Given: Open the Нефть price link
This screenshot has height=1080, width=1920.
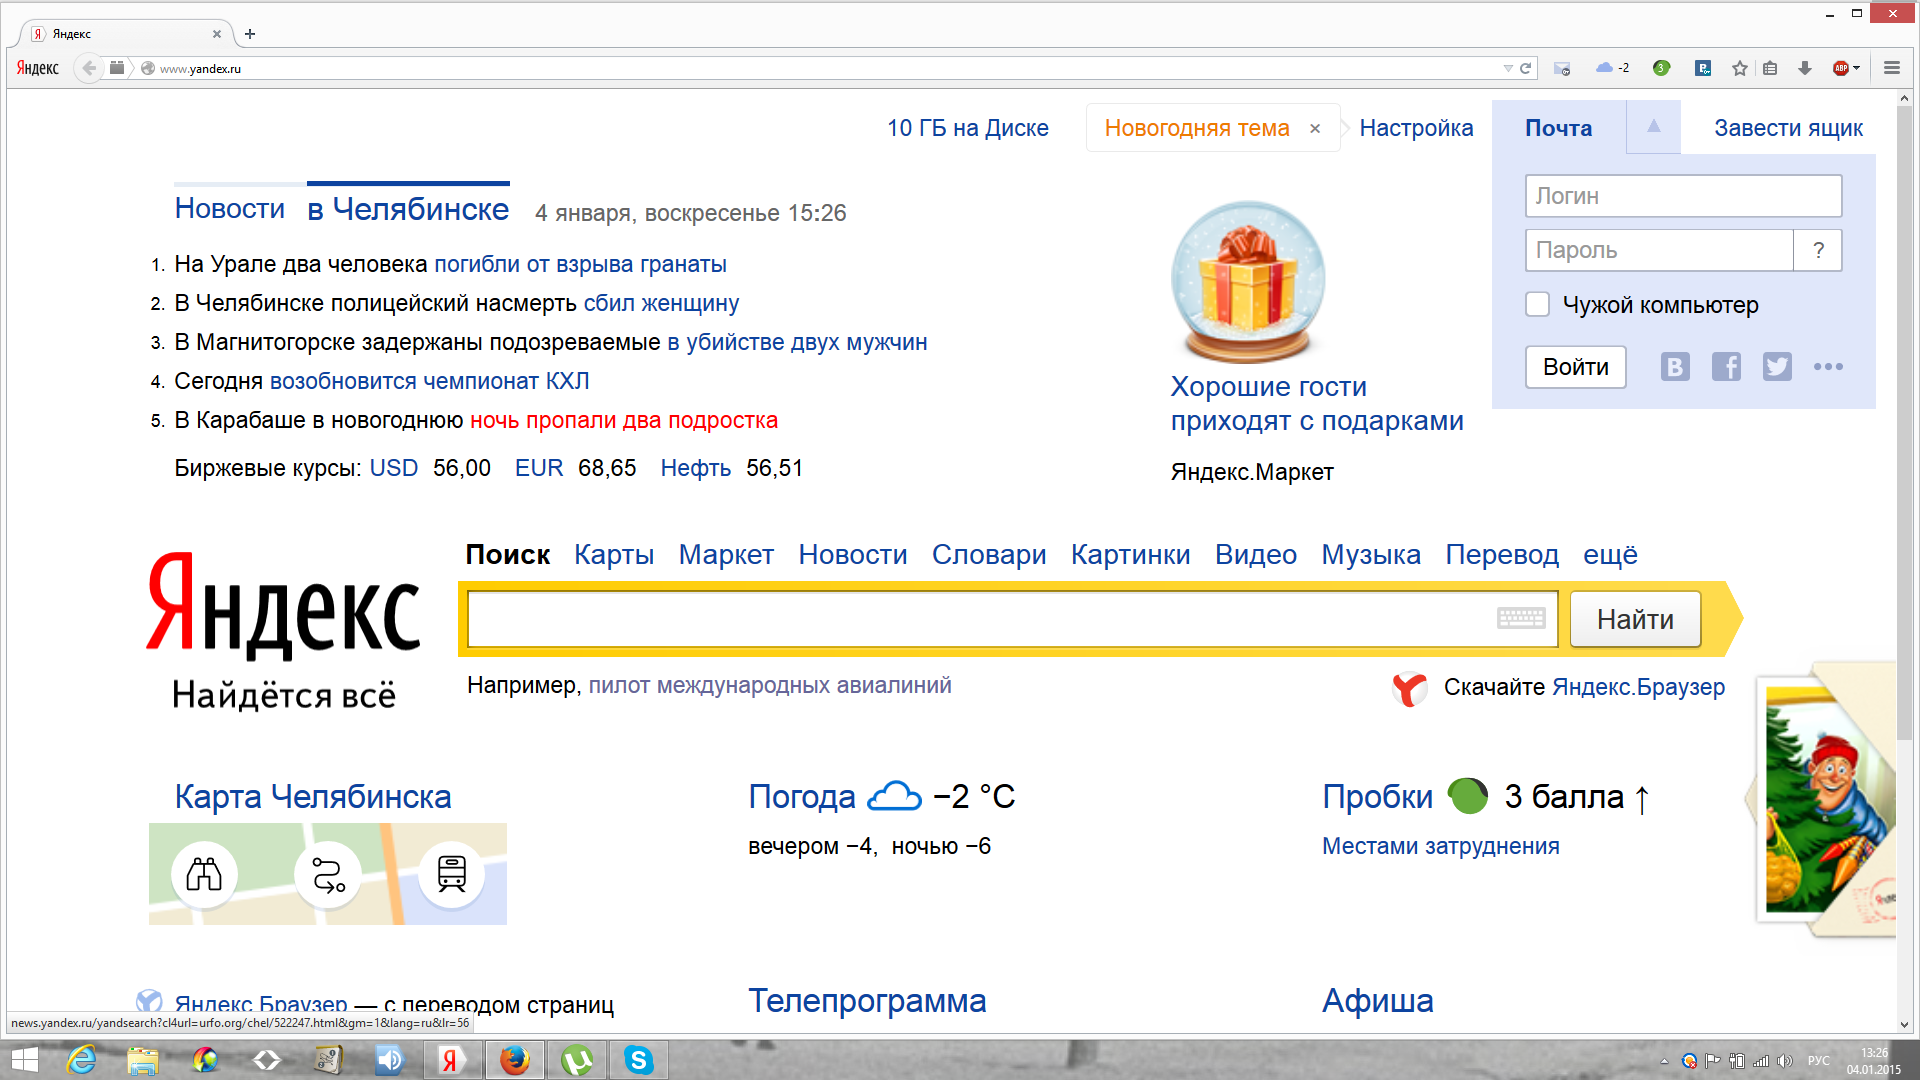Looking at the screenshot, I should (x=695, y=468).
